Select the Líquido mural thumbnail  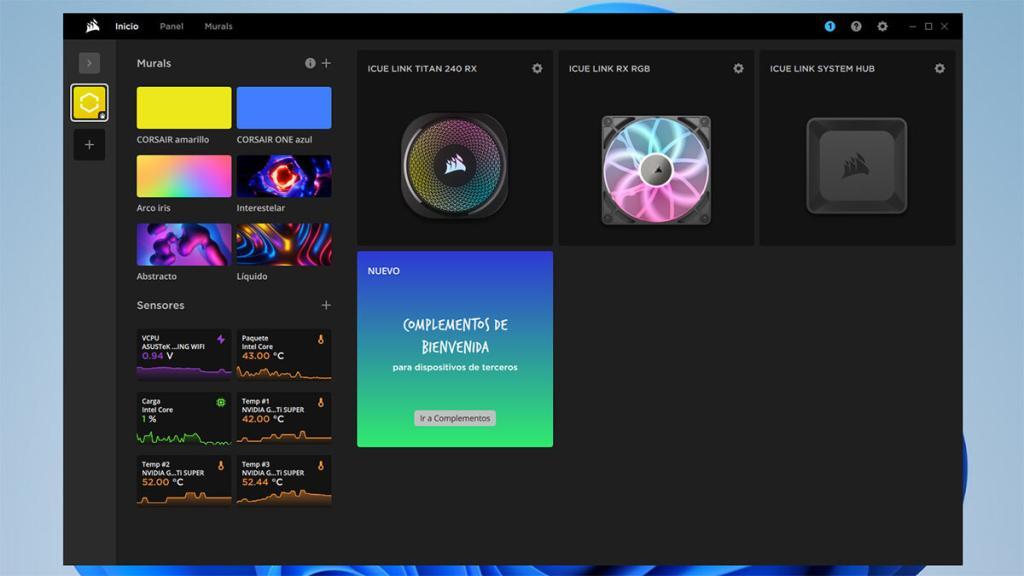pyautogui.click(x=283, y=244)
